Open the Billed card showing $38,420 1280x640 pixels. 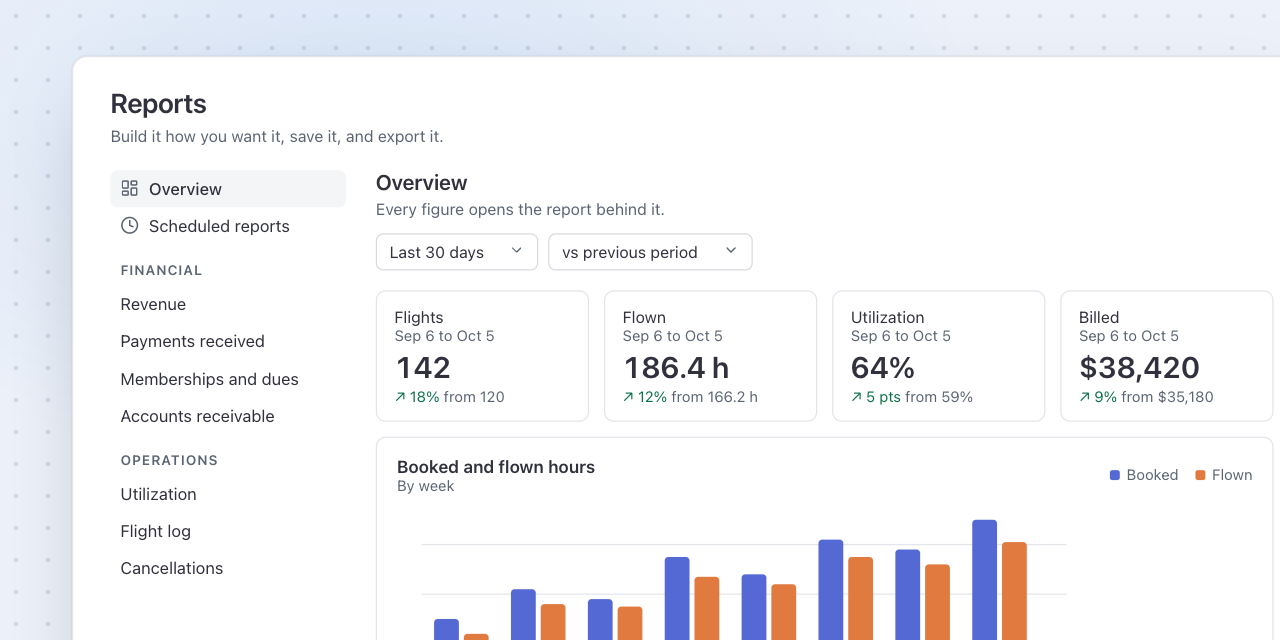coord(1167,356)
